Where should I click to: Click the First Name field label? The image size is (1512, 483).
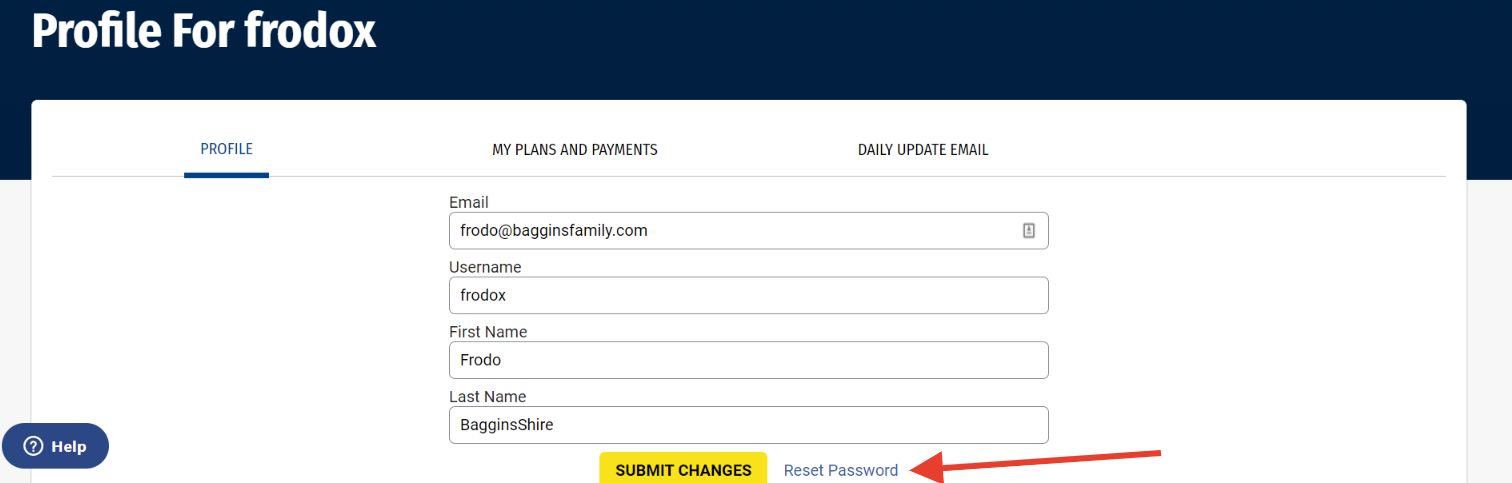tap(488, 332)
